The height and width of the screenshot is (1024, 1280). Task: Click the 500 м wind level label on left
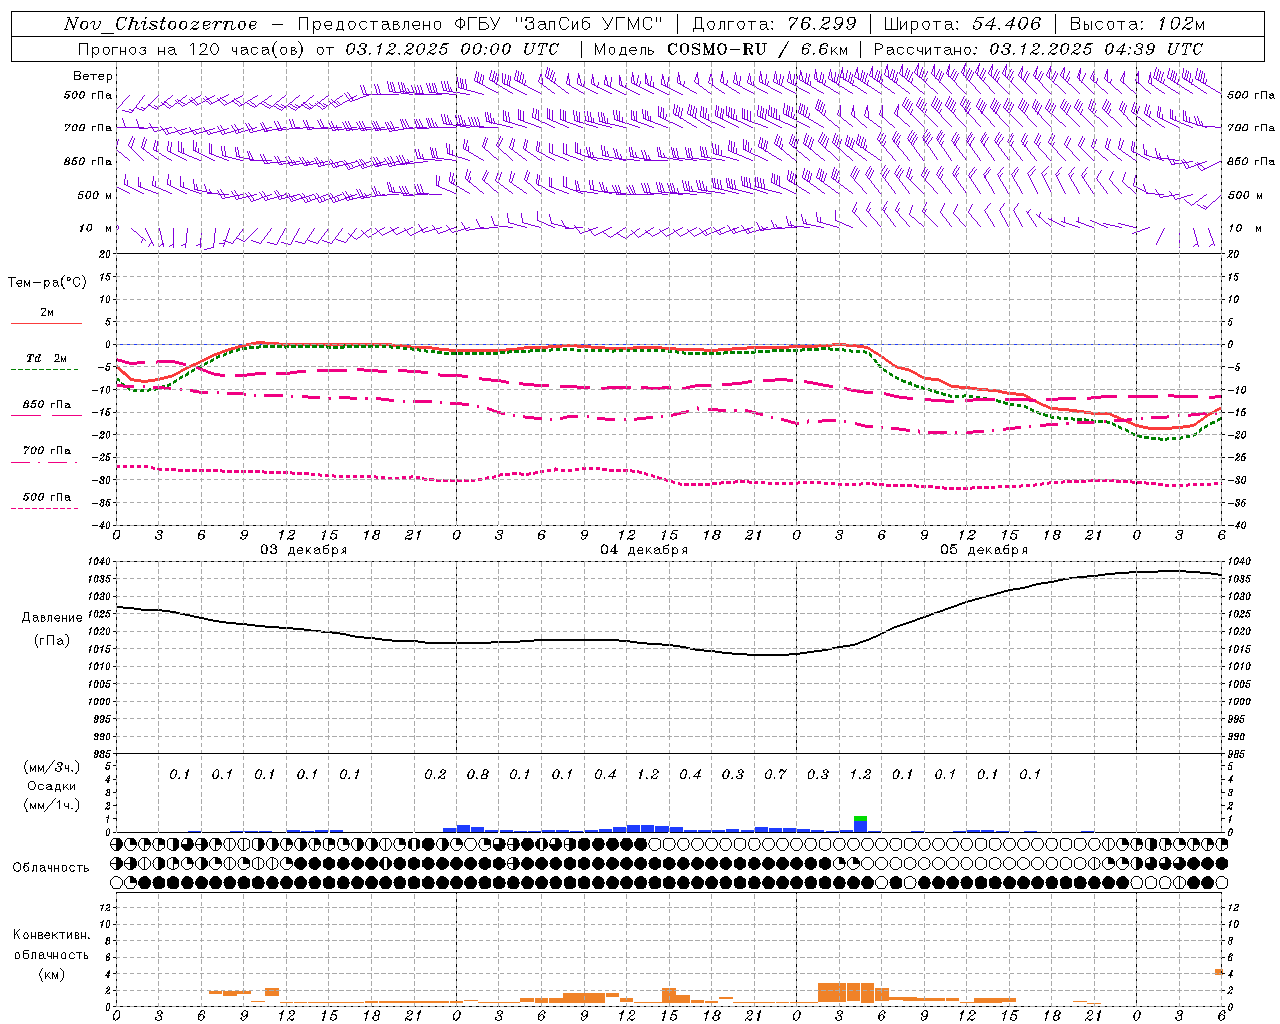(95, 195)
